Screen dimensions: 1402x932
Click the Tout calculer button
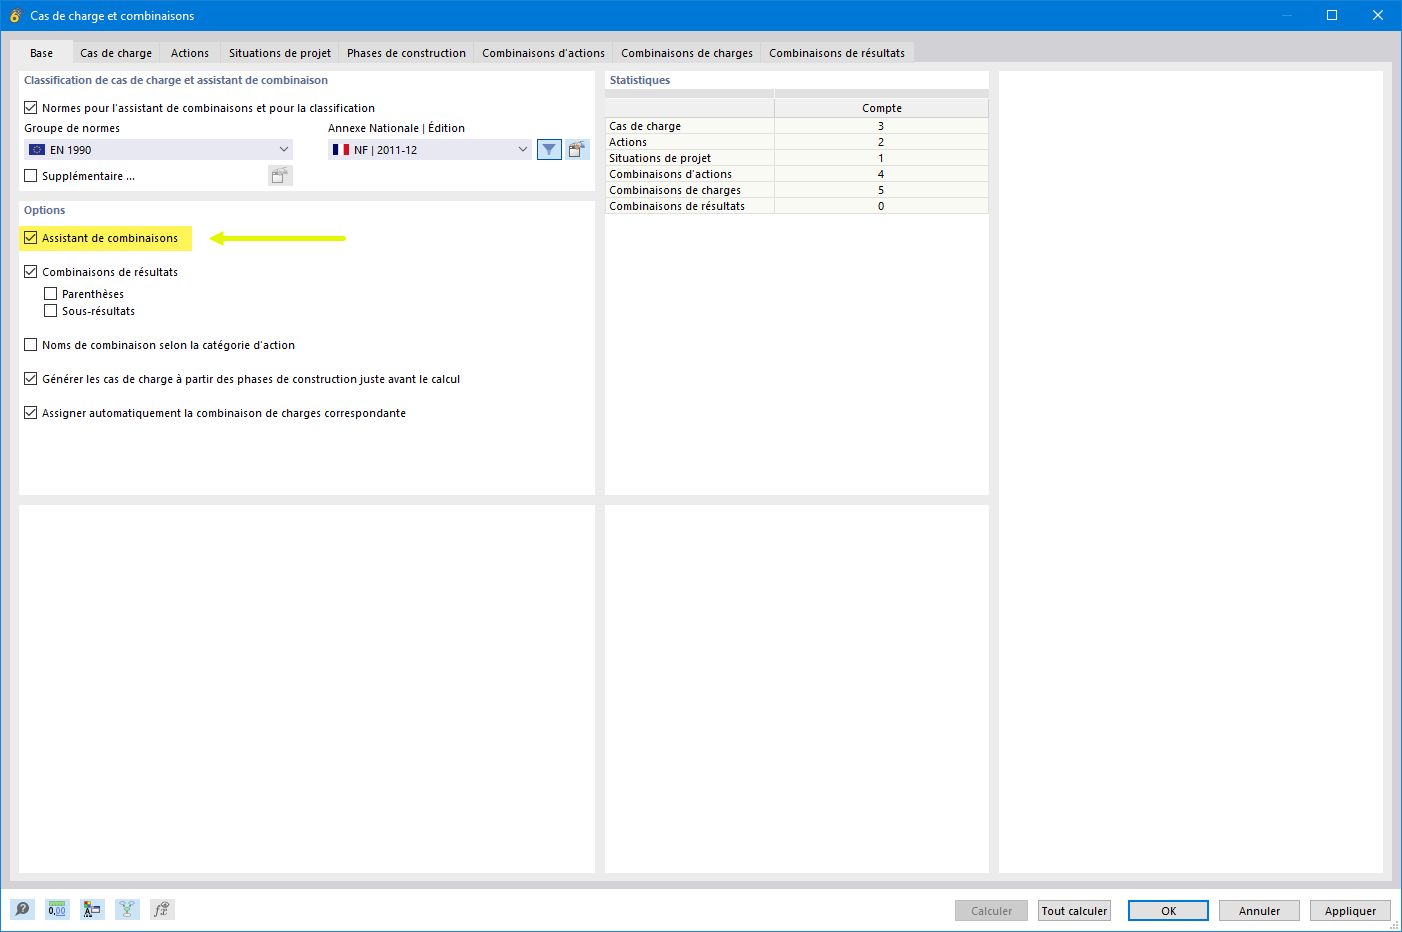click(1074, 911)
